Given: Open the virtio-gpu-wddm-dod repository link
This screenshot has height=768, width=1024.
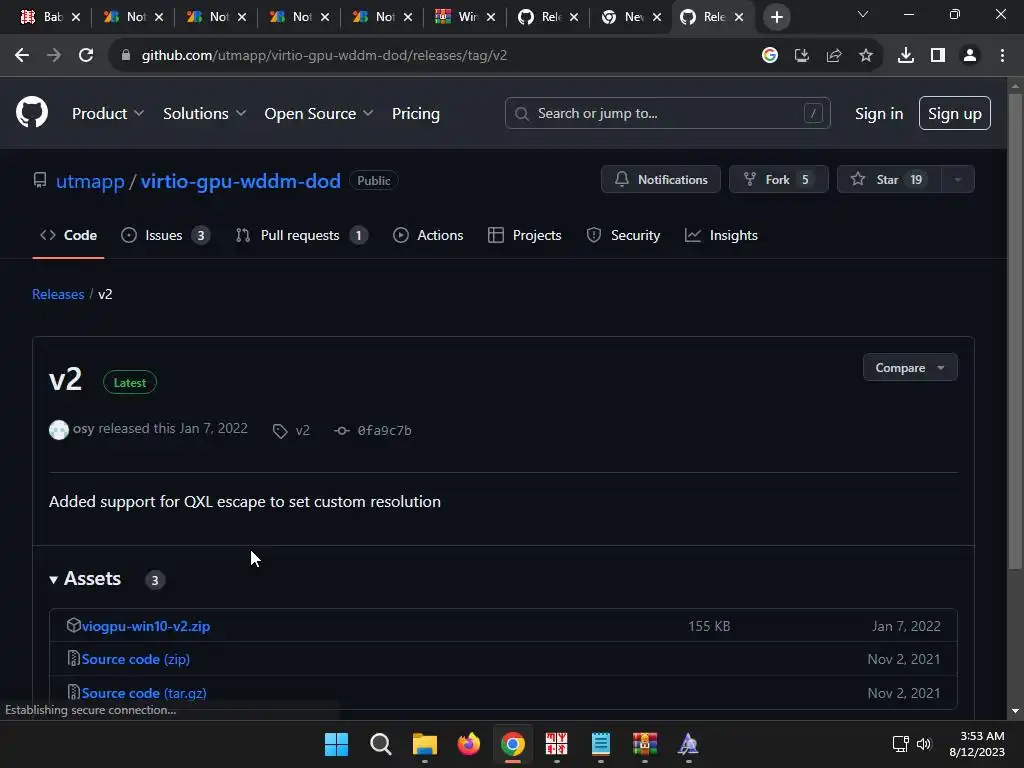Looking at the screenshot, I should (x=240, y=181).
